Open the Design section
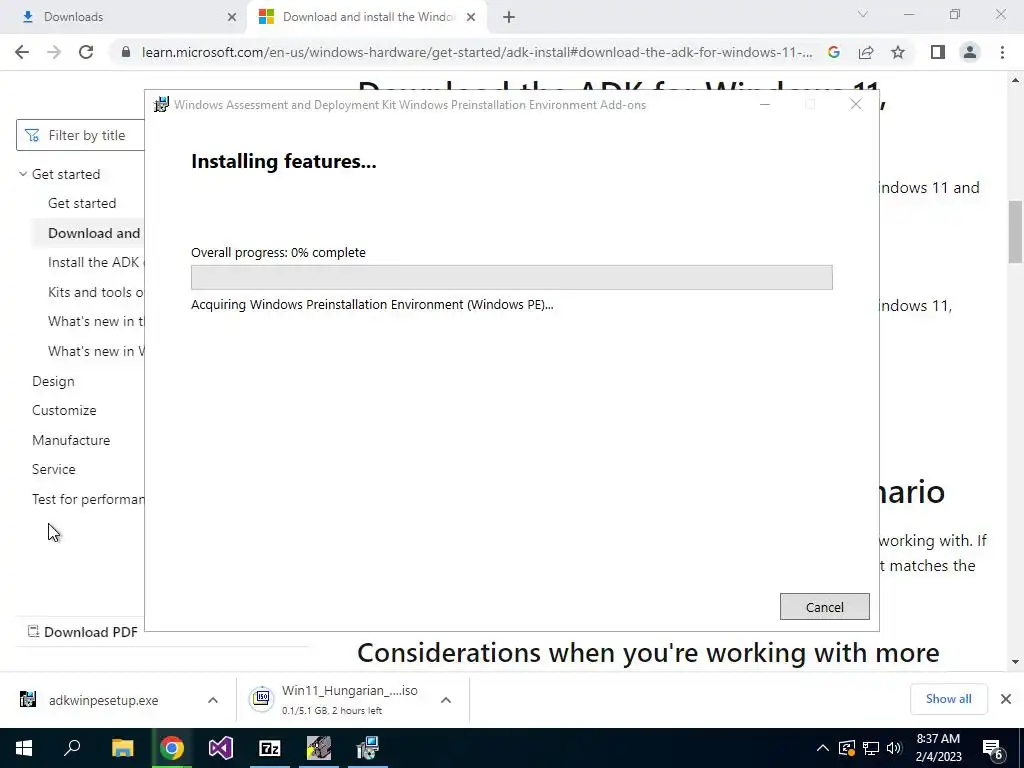 pos(53,381)
